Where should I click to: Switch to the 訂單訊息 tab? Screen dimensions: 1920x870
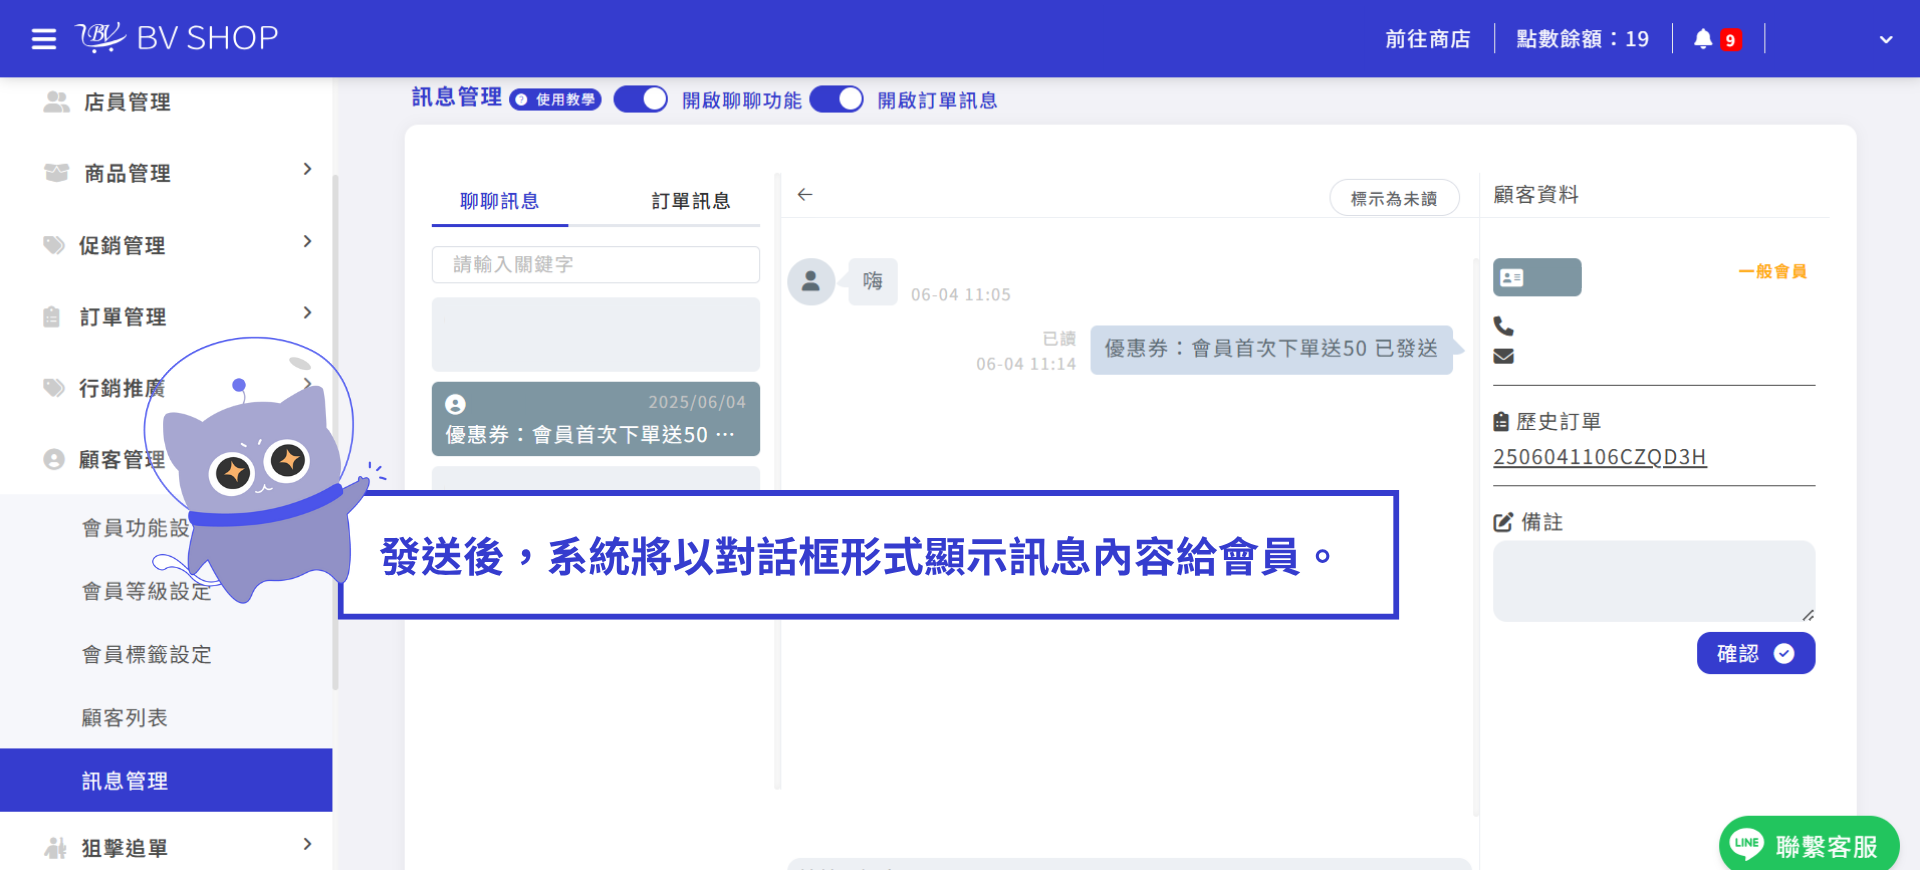[x=691, y=201]
